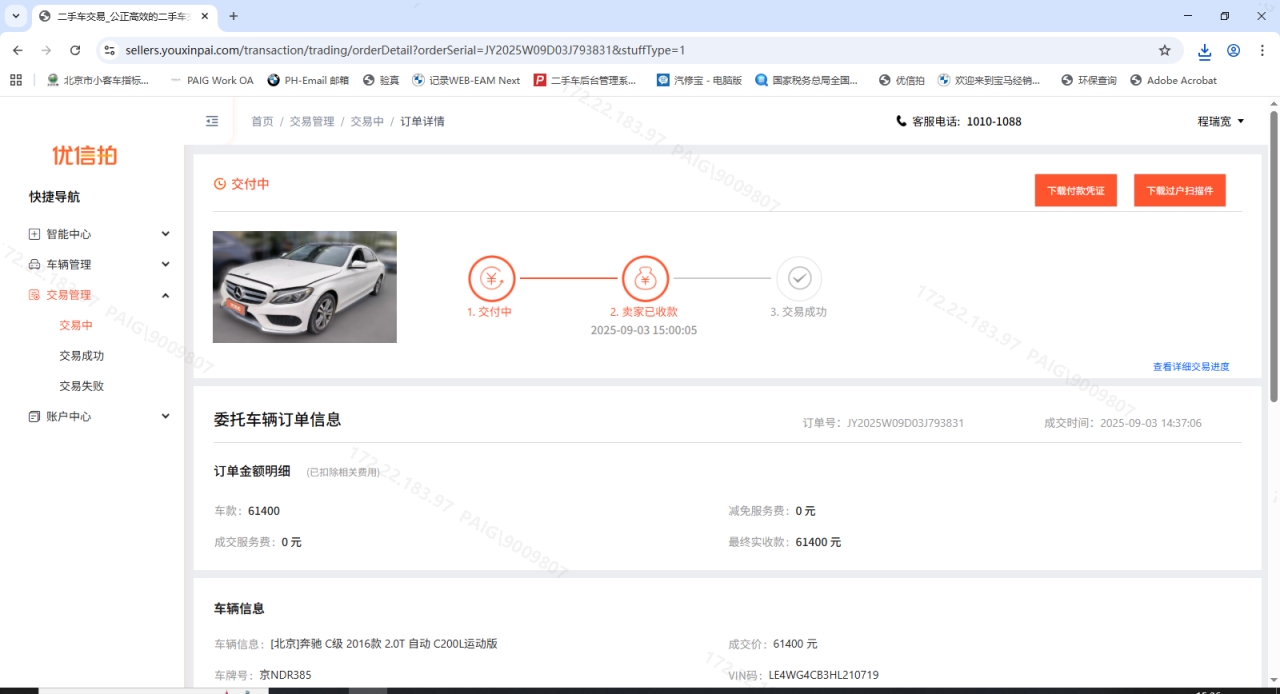
Task: Click the 下载过户扫描件 button
Action: point(1179,190)
